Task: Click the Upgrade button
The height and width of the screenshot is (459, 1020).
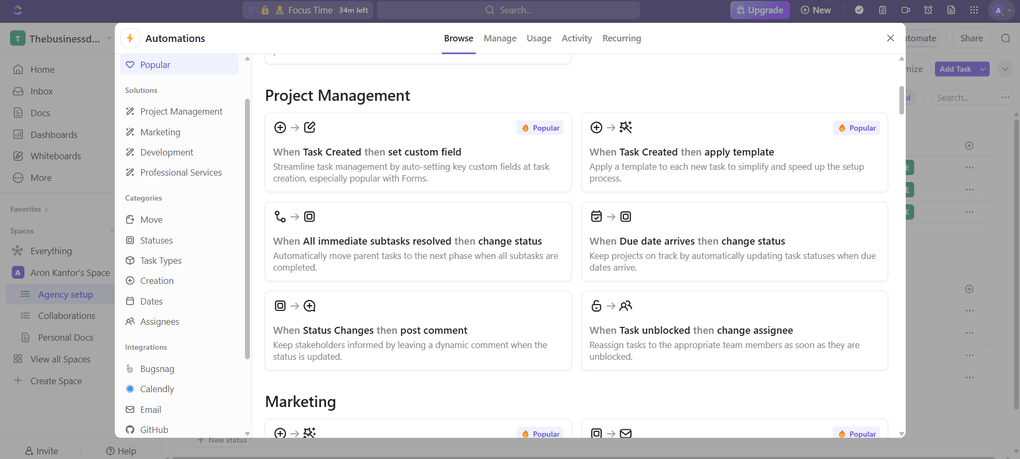Action: click(760, 10)
